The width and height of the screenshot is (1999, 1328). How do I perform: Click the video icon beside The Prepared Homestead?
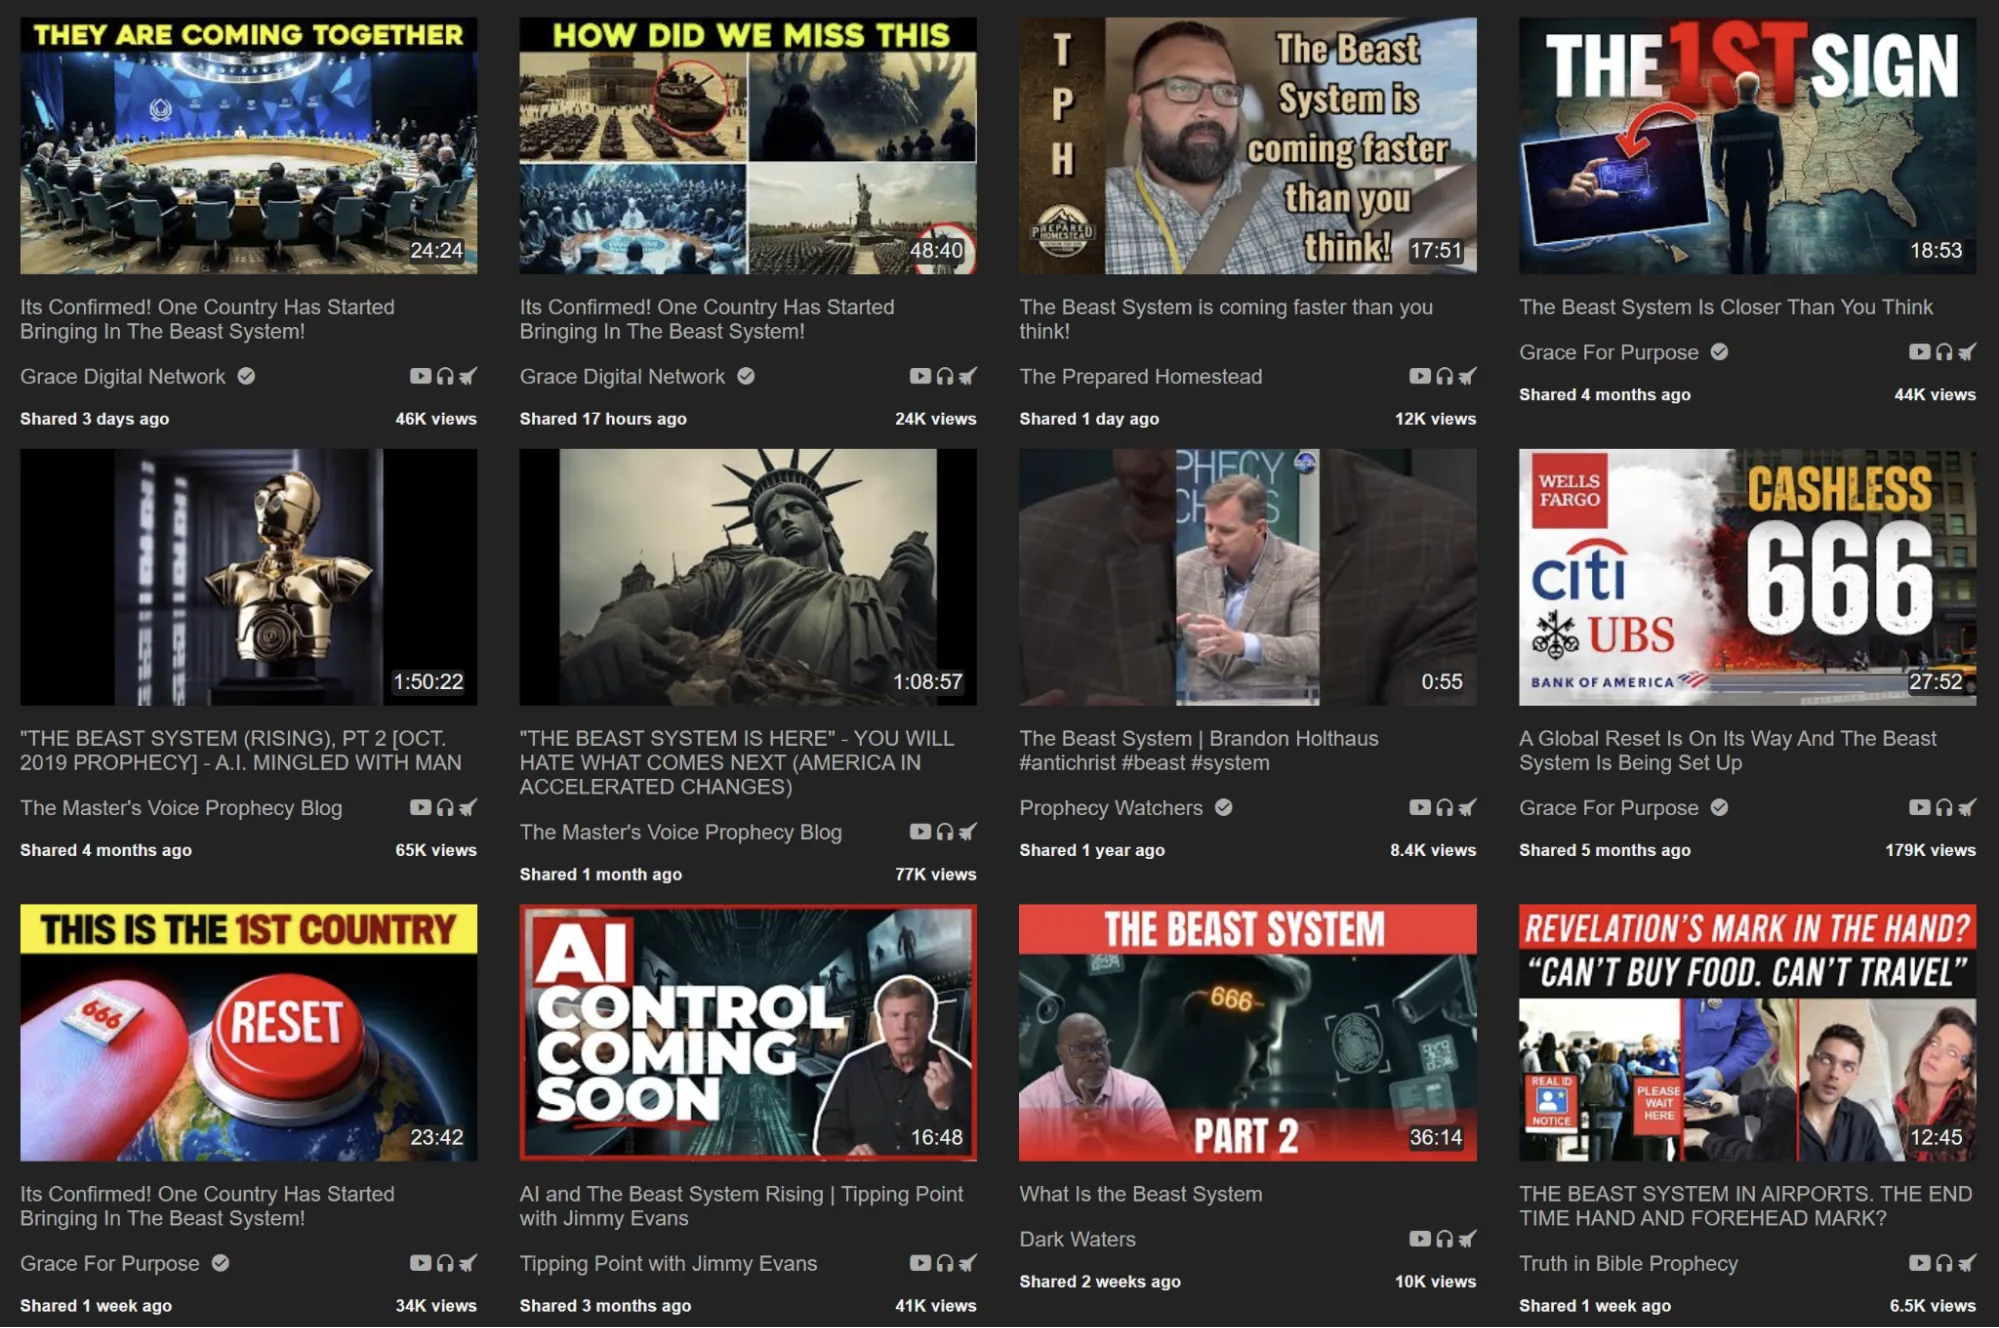click(x=1419, y=376)
